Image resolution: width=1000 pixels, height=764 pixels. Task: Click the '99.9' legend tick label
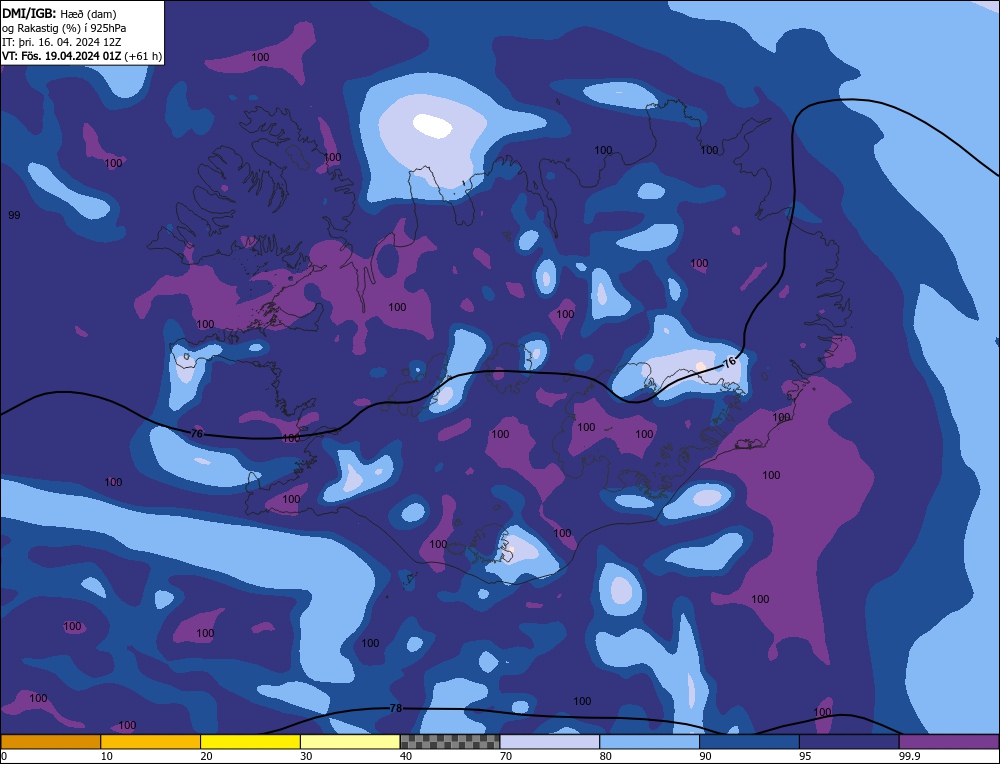(909, 756)
